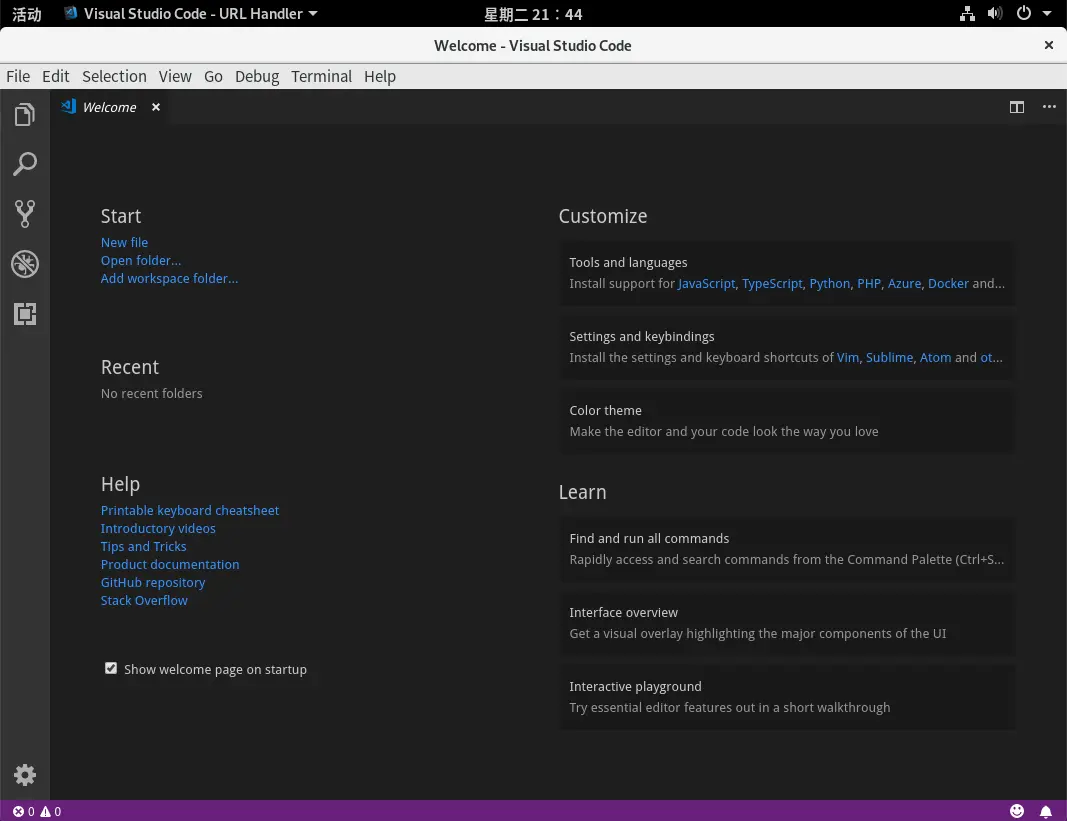
Task: Select the Welcome tab
Action: pos(109,107)
